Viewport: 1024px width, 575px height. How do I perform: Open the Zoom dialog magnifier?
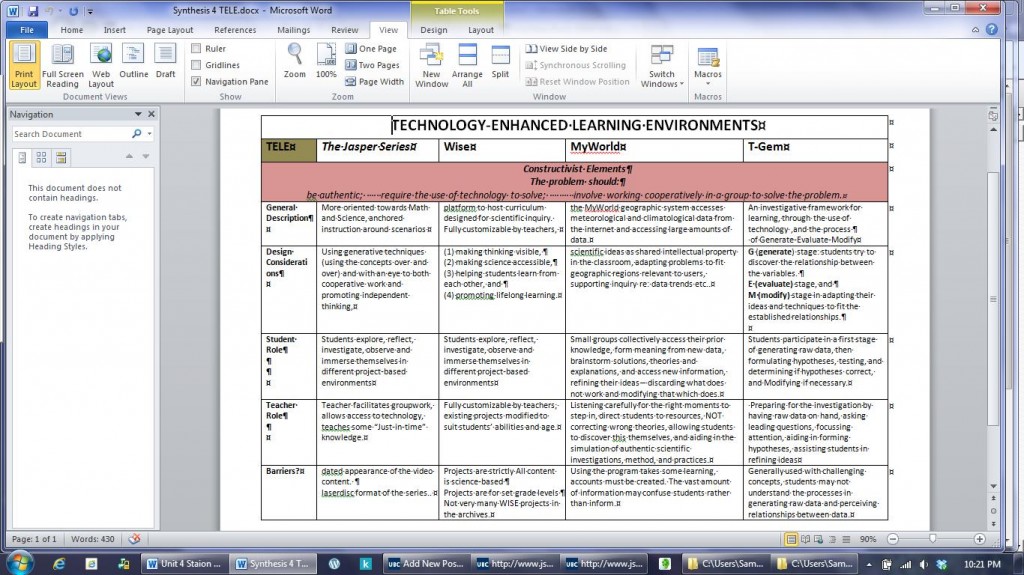click(x=295, y=61)
